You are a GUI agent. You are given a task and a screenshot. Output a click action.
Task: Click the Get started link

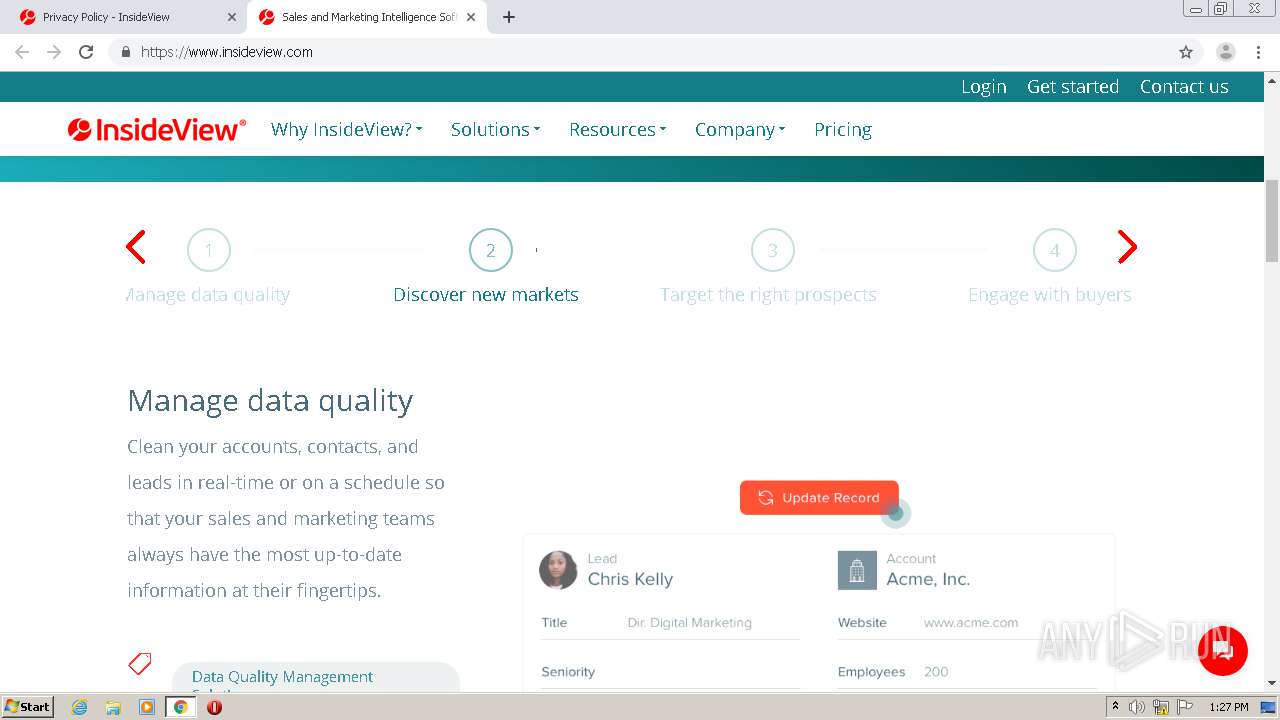click(1073, 87)
